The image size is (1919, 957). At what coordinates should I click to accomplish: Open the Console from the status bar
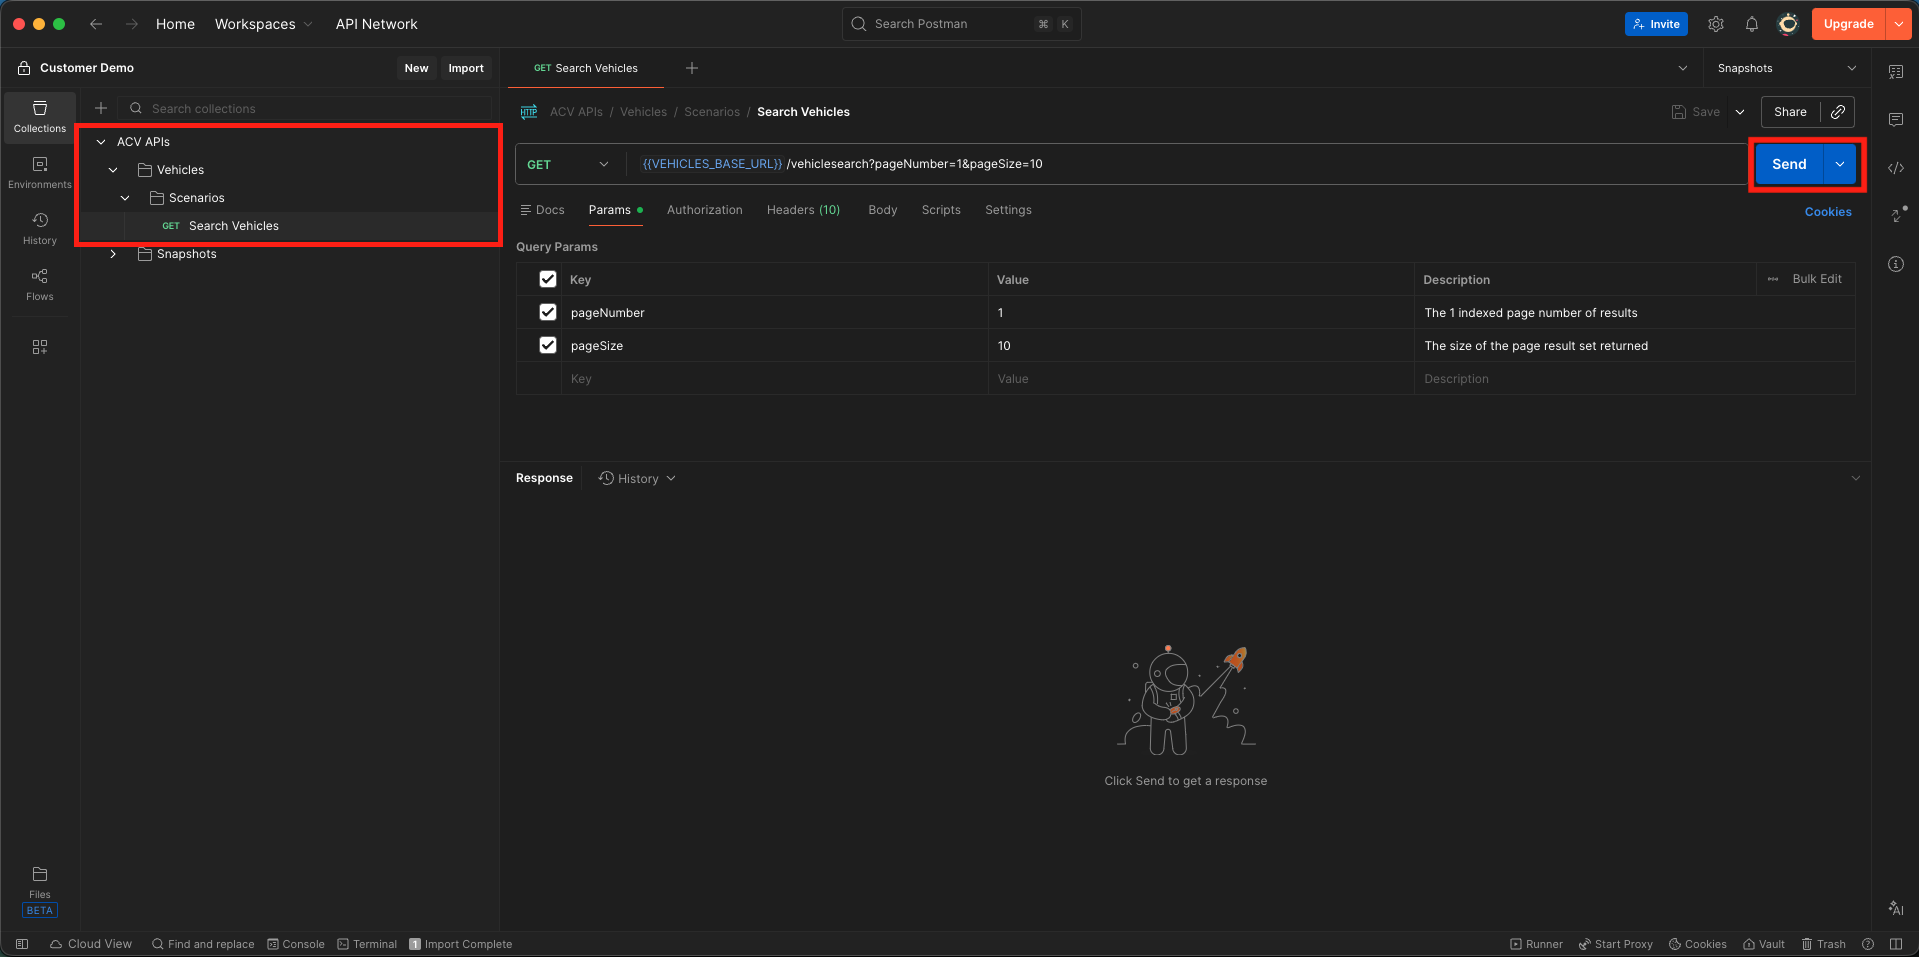[296, 944]
